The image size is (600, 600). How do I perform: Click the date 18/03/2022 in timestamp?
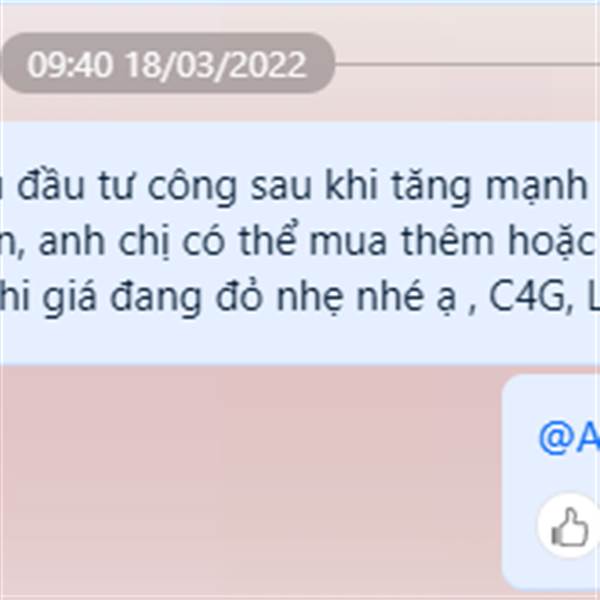point(216,64)
